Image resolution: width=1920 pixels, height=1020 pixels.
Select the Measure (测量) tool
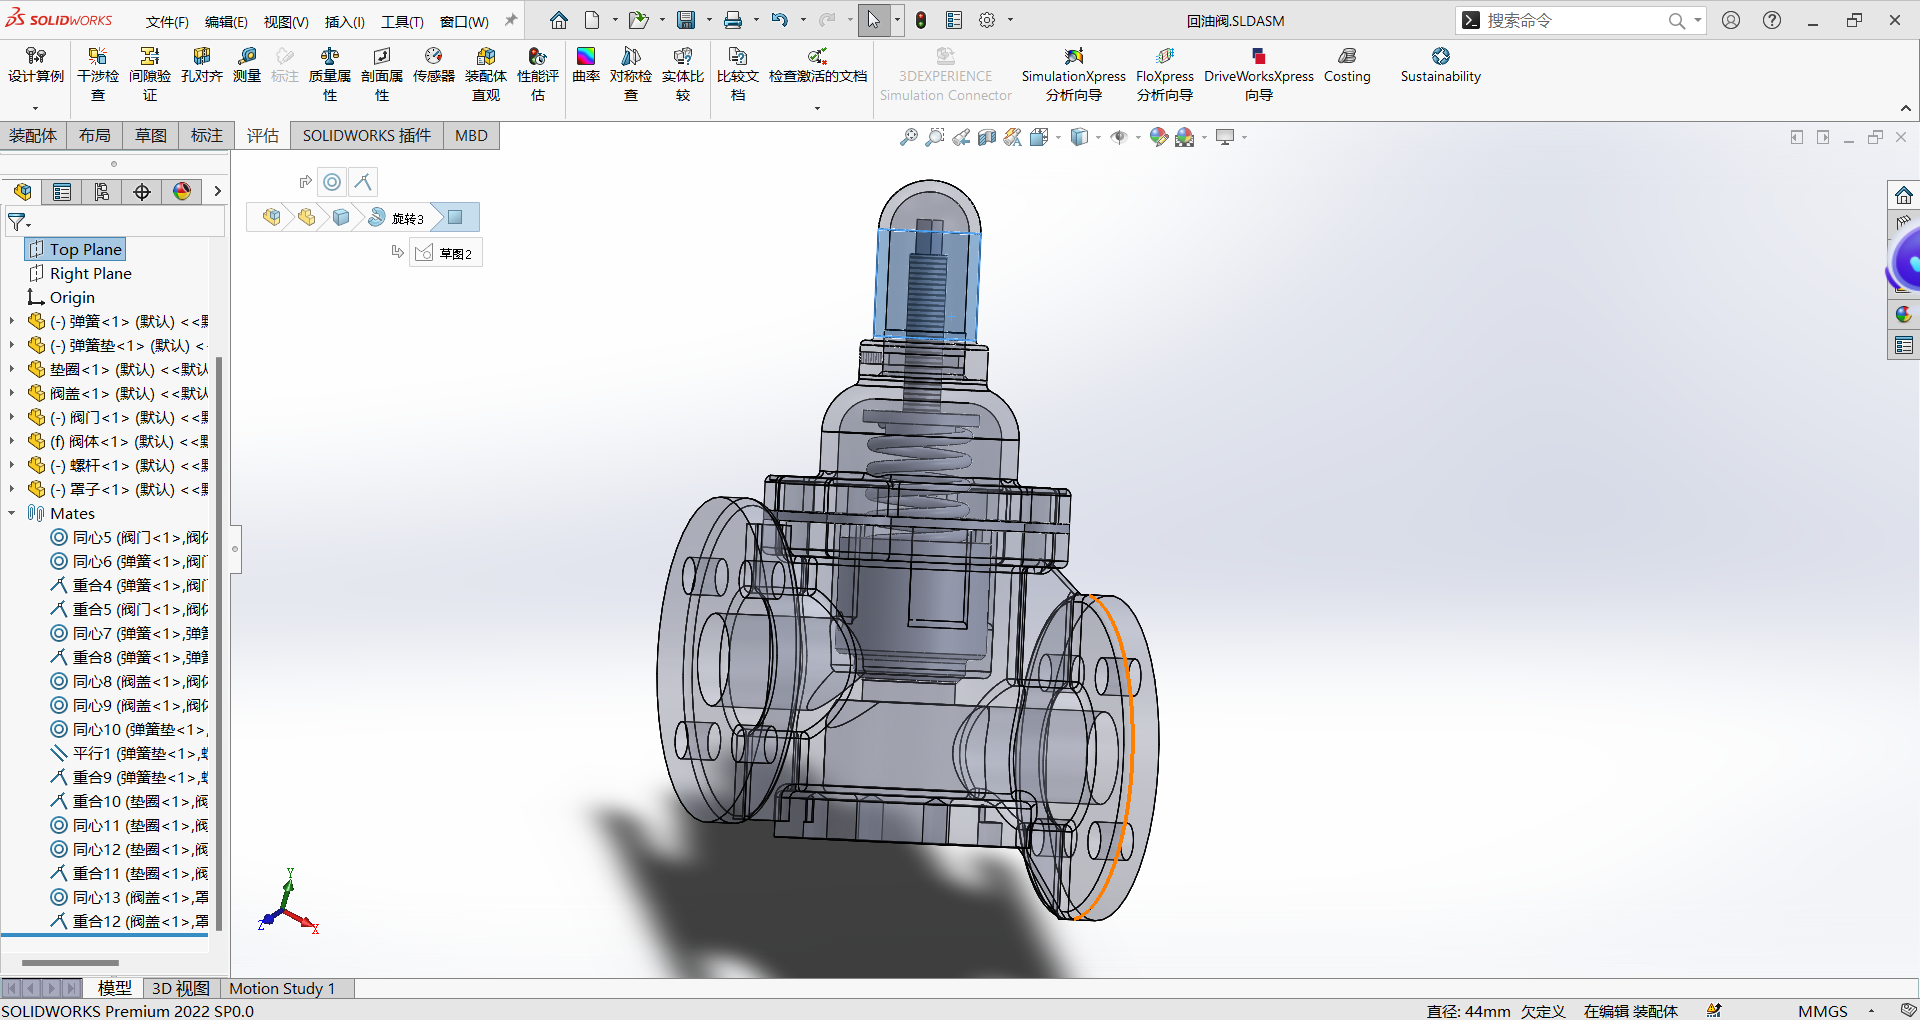247,66
